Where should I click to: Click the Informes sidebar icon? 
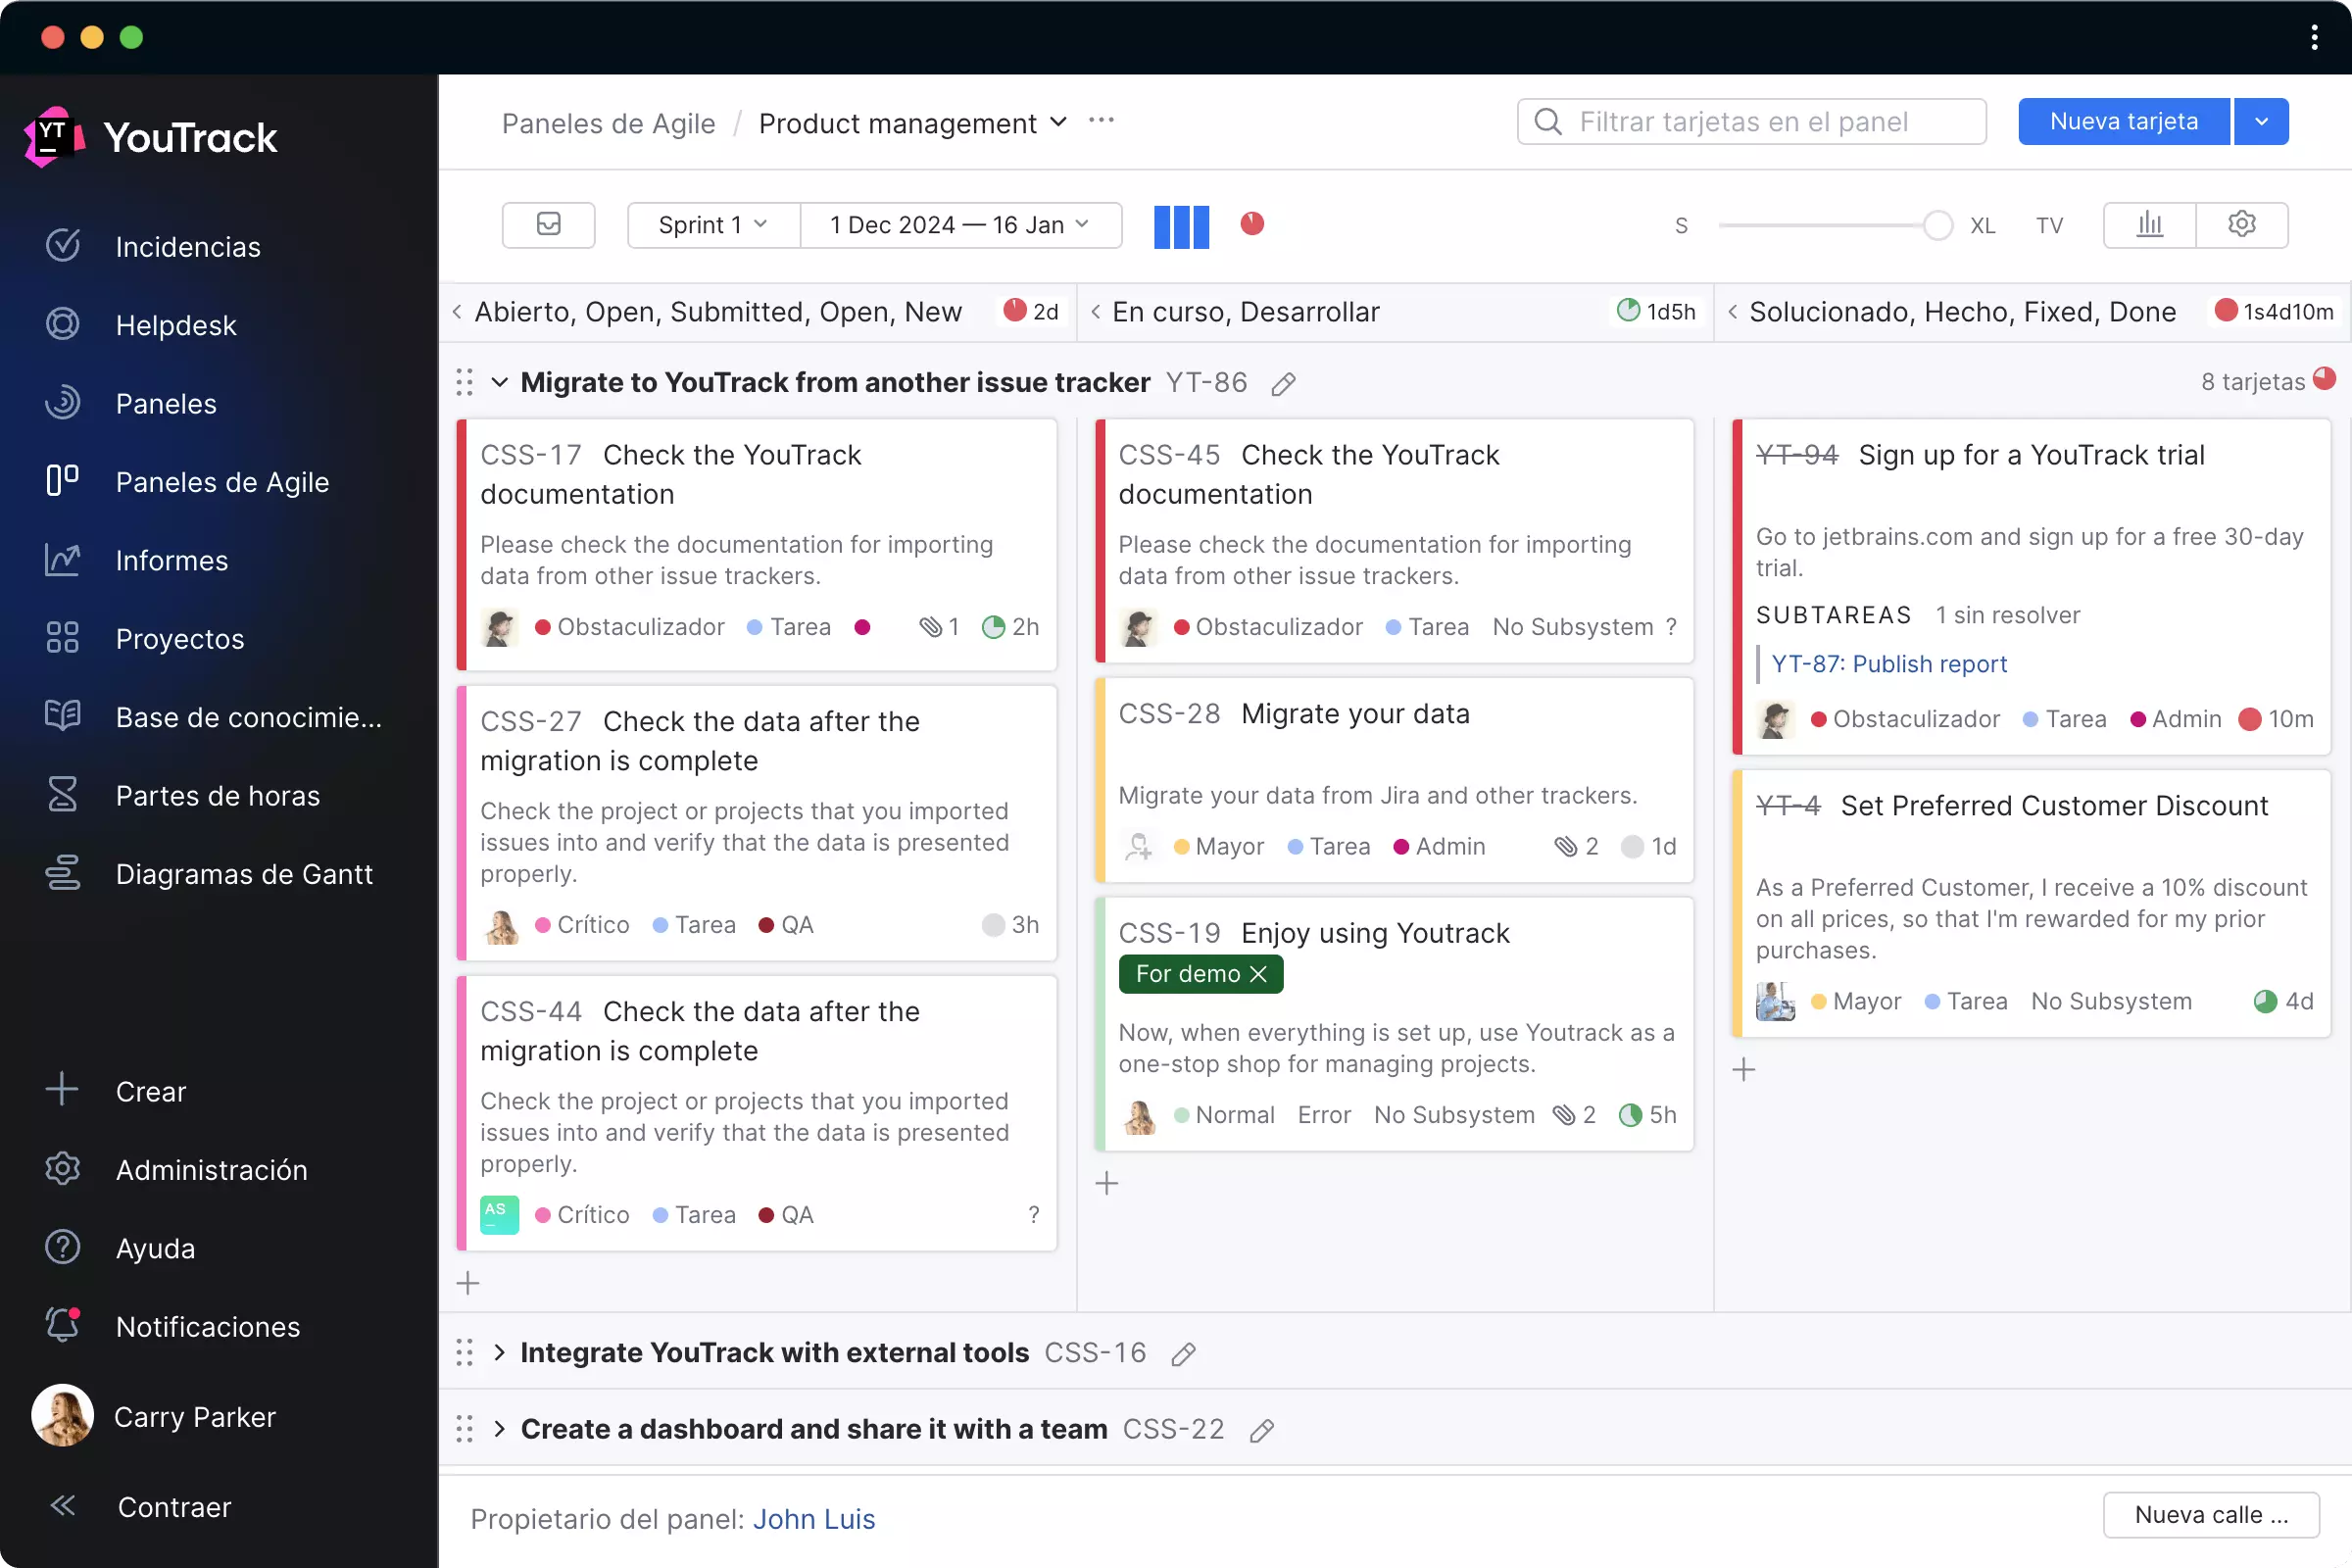click(61, 560)
